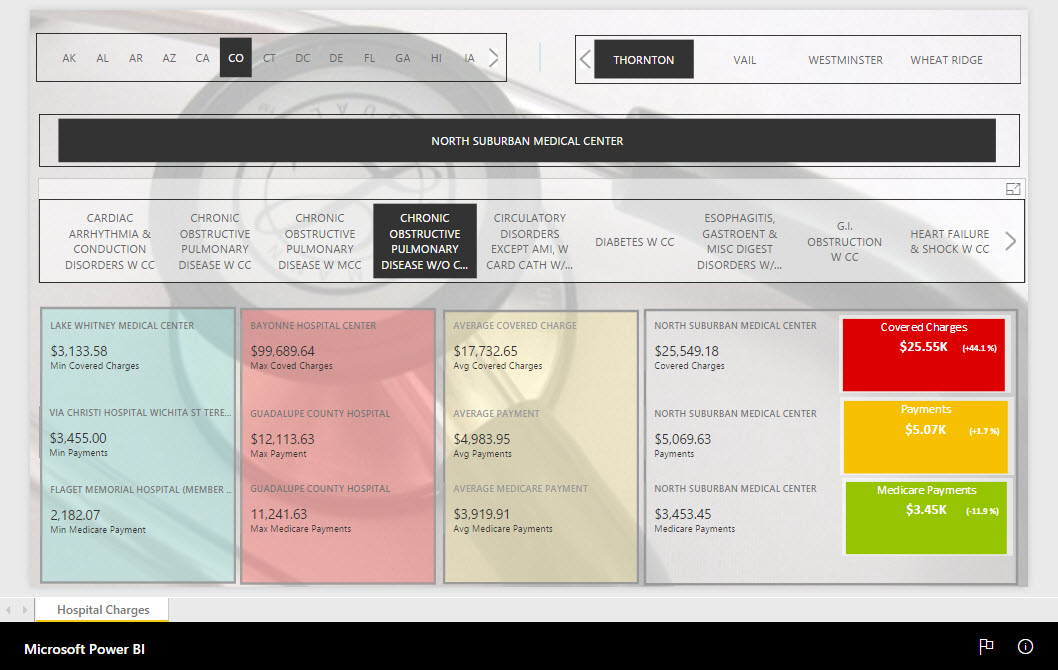Image resolution: width=1058 pixels, height=670 pixels.
Task: Choose the VAIL city
Action: coord(744,59)
